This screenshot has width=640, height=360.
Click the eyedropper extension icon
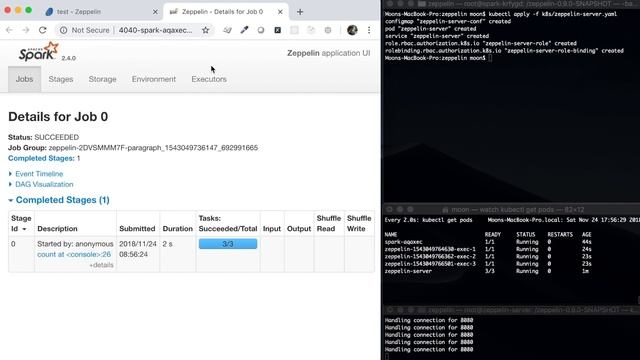click(x=244, y=30)
